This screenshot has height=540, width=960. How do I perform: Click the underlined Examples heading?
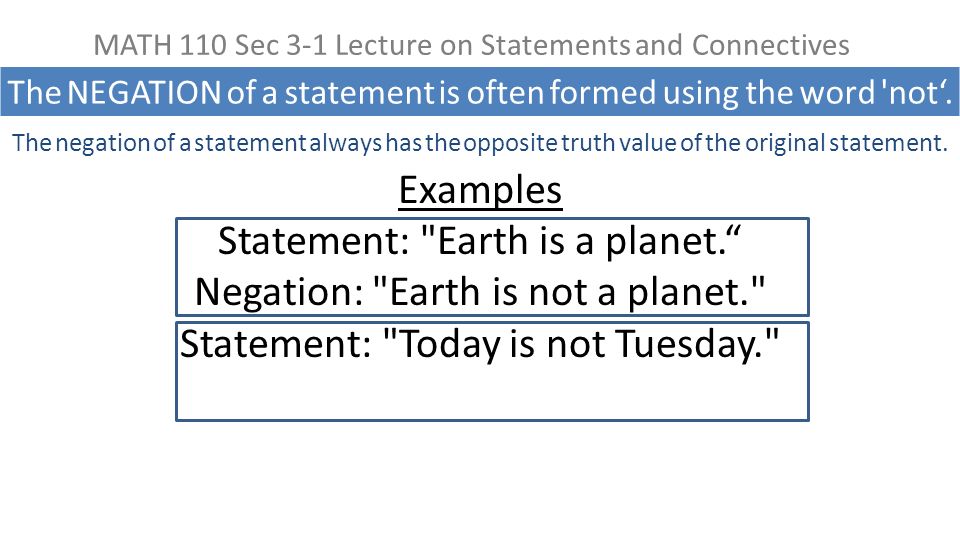481,190
